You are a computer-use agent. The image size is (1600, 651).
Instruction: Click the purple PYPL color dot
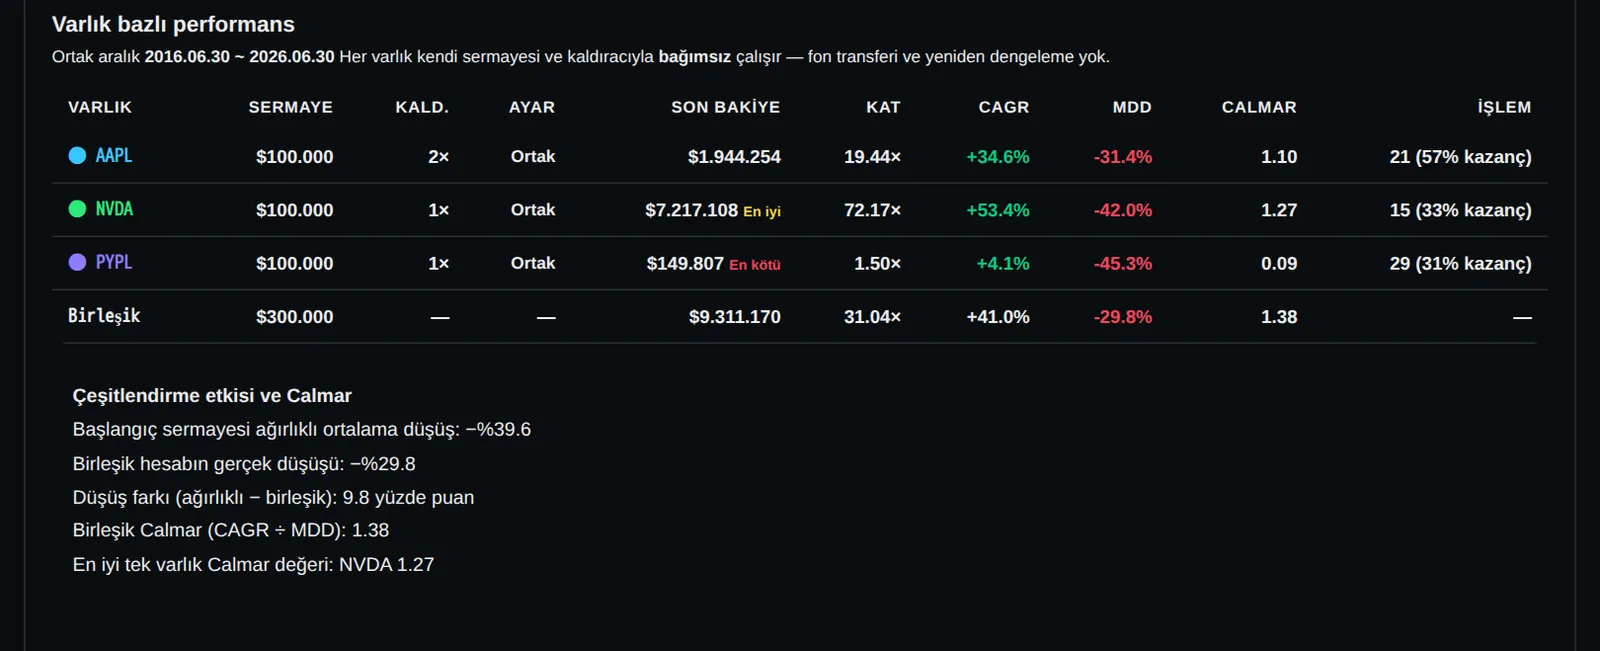(x=77, y=262)
